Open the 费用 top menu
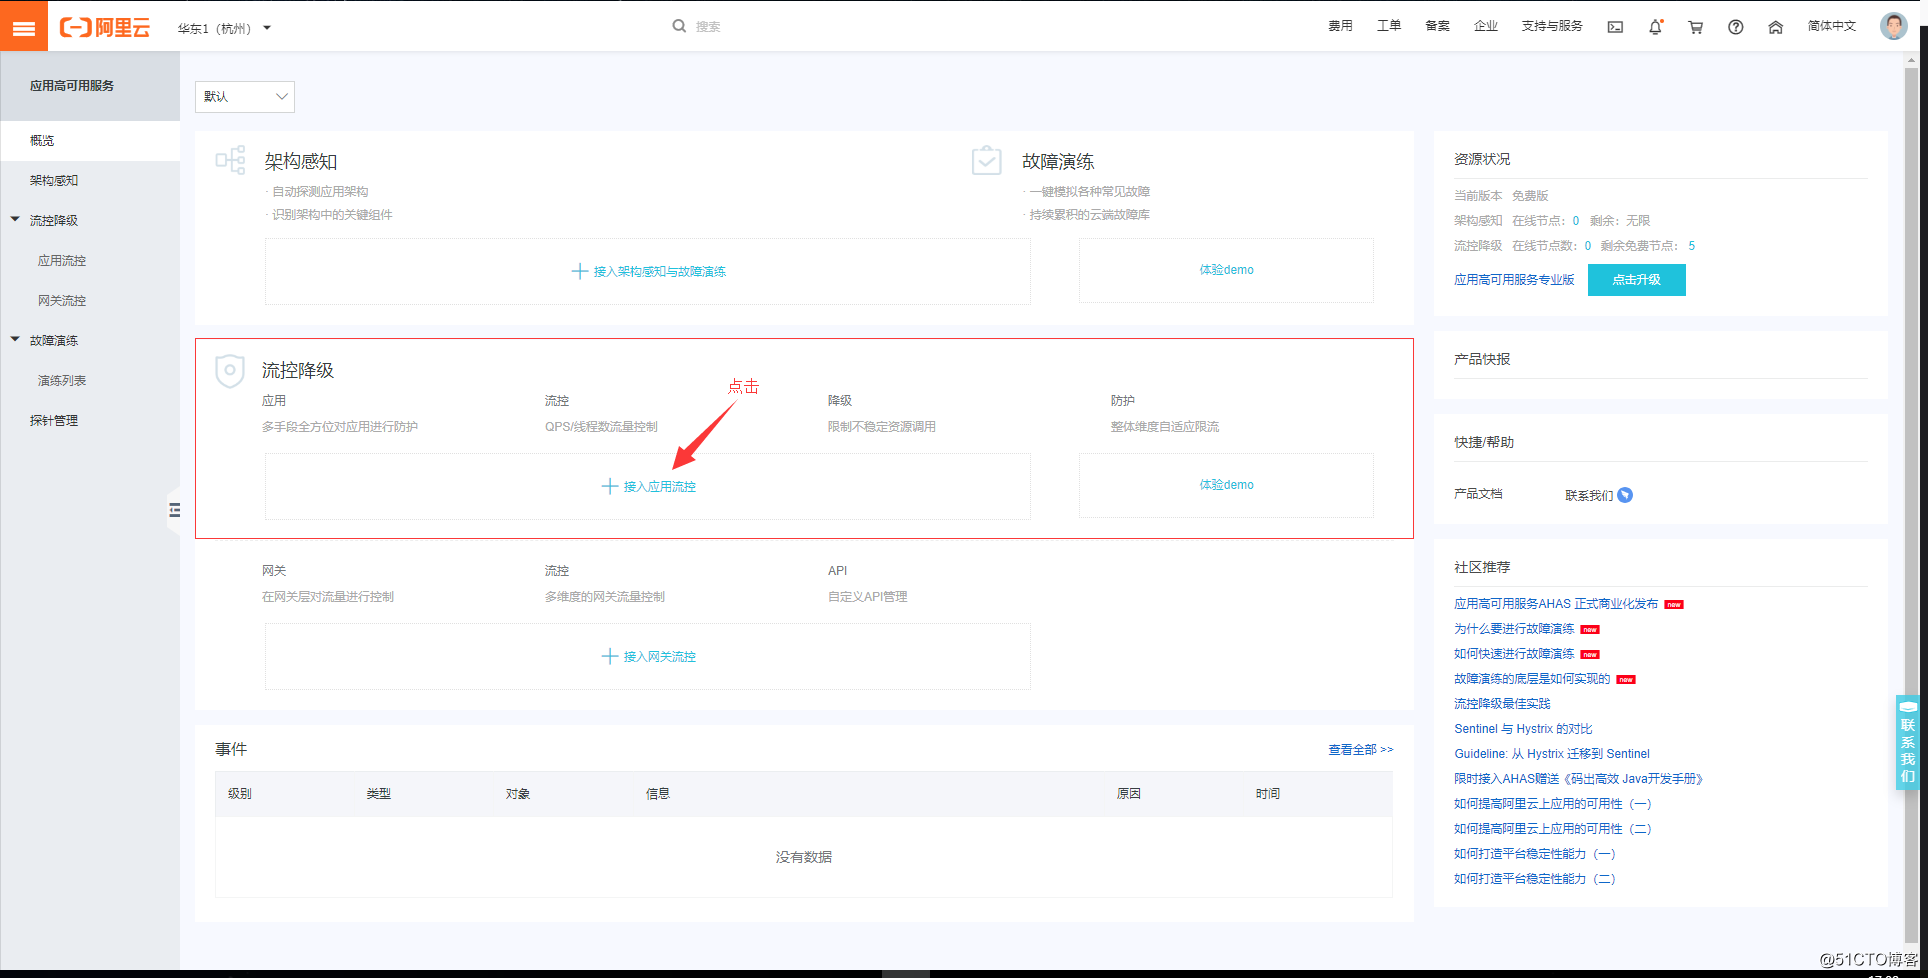1928x978 pixels. point(1340,26)
